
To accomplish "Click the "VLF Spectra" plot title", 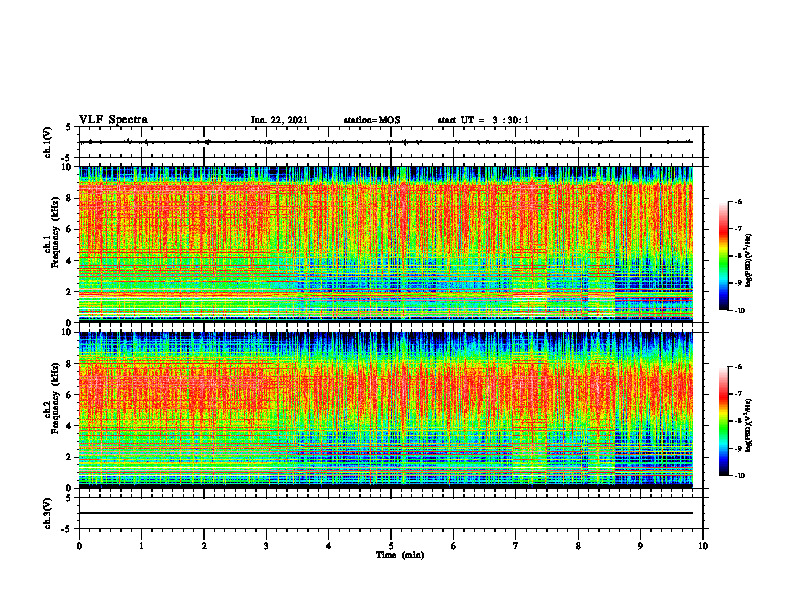I will [x=113, y=120].
